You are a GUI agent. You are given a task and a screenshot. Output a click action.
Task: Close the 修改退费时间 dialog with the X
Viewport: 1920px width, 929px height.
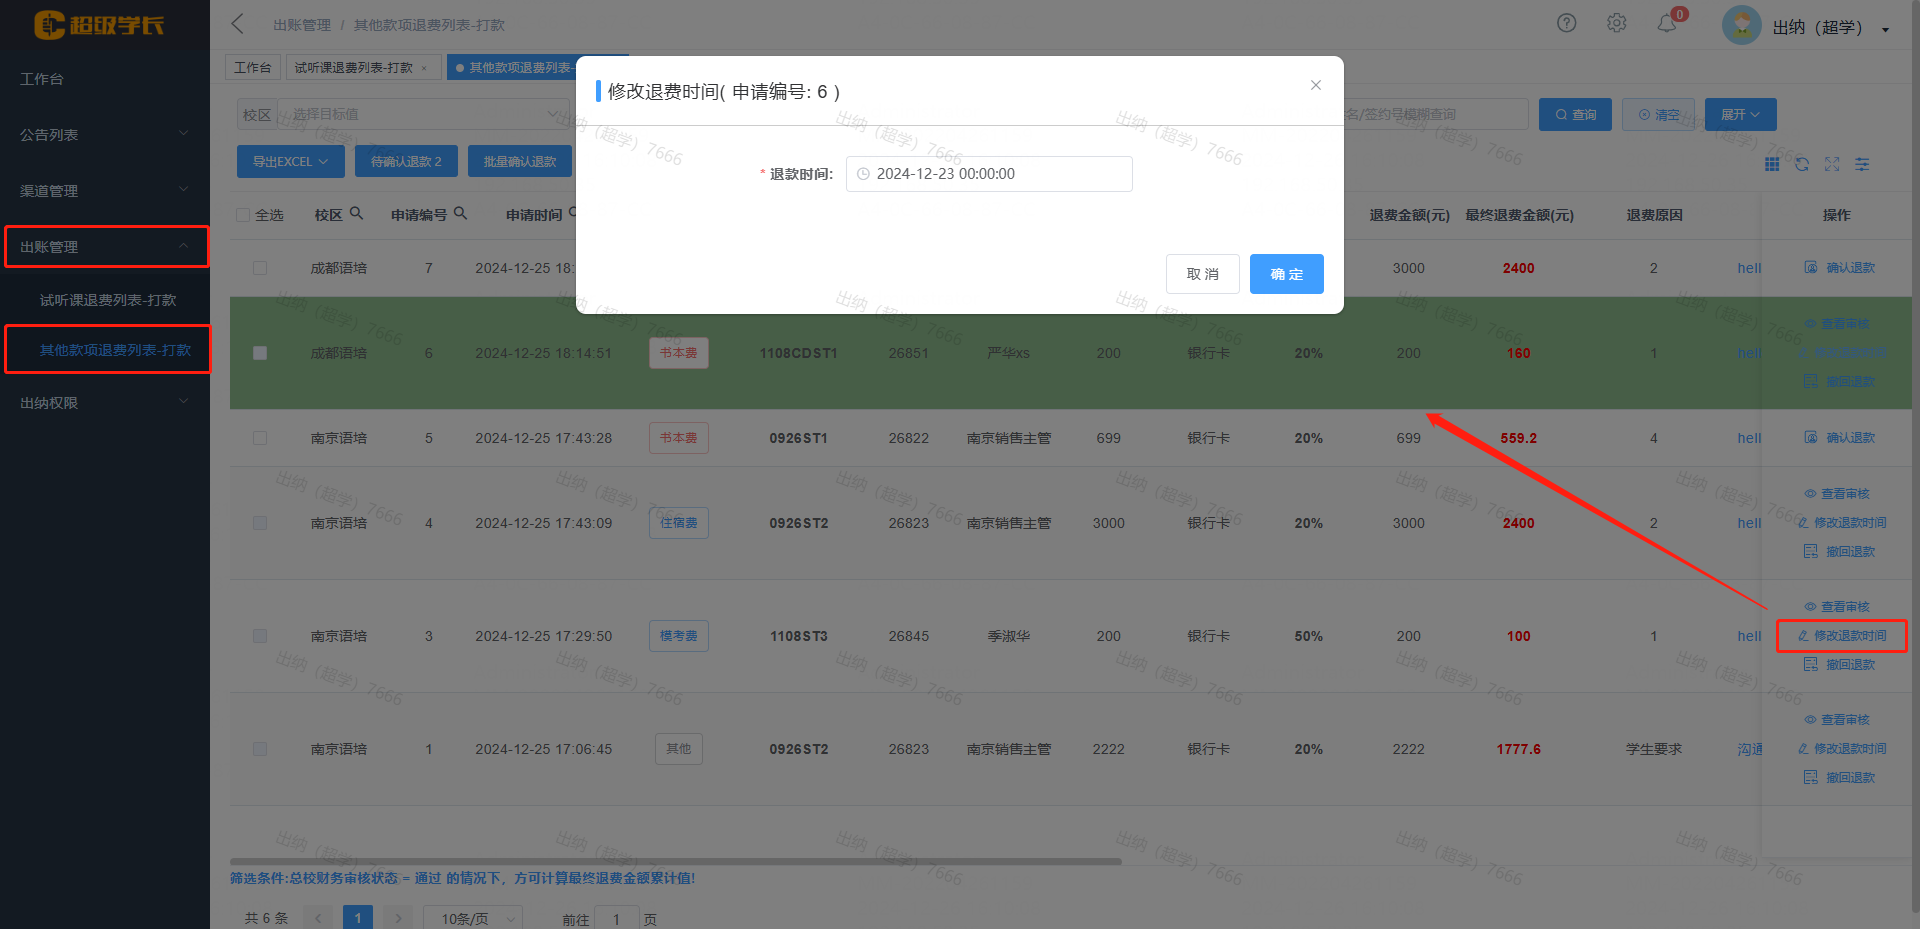[x=1315, y=85]
